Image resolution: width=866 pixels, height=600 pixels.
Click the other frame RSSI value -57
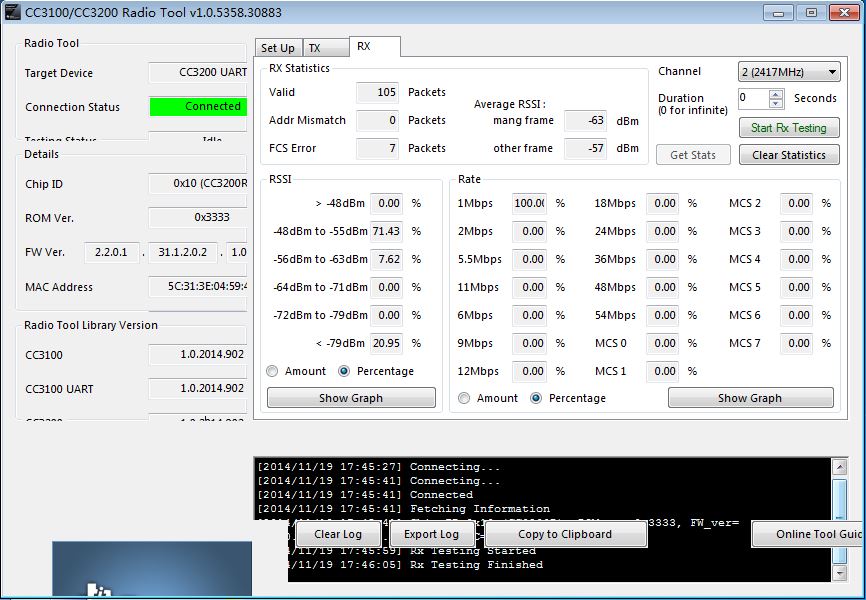[585, 148]
